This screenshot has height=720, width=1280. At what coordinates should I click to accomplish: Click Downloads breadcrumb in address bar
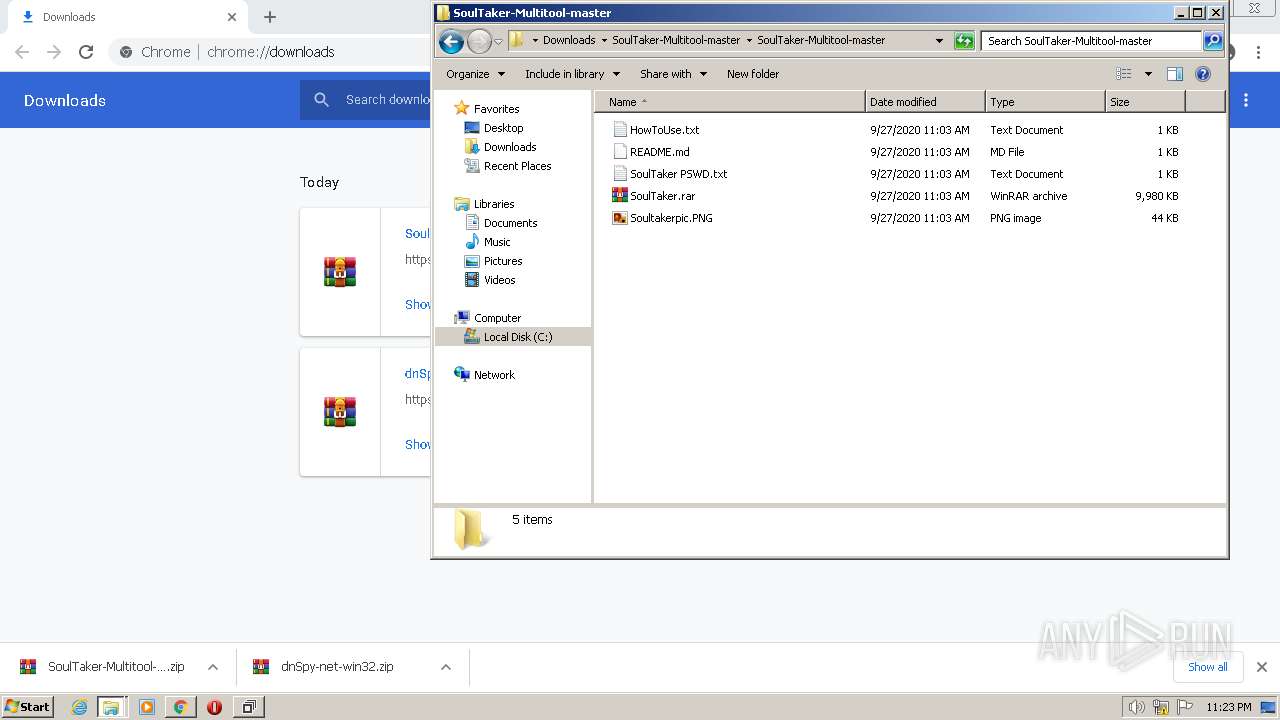(x=569, y=41)
